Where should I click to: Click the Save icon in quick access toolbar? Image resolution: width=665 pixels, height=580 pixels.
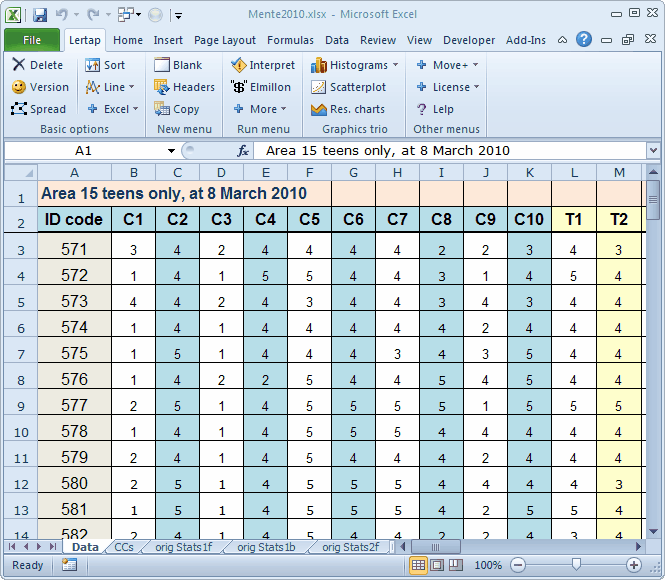pos(40,15)
